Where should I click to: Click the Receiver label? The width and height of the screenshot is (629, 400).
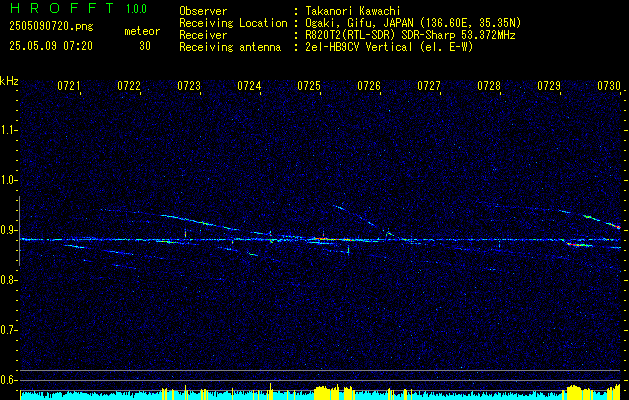tap(203, 35)
